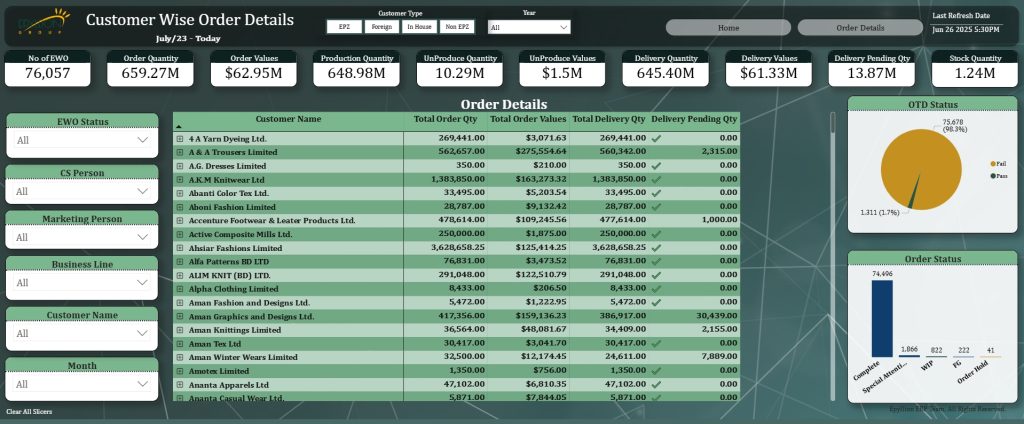Viewport: 1024px width, 424px height.
Task: Click the checkmark in the Amotex Limited row
Action: 656,370
